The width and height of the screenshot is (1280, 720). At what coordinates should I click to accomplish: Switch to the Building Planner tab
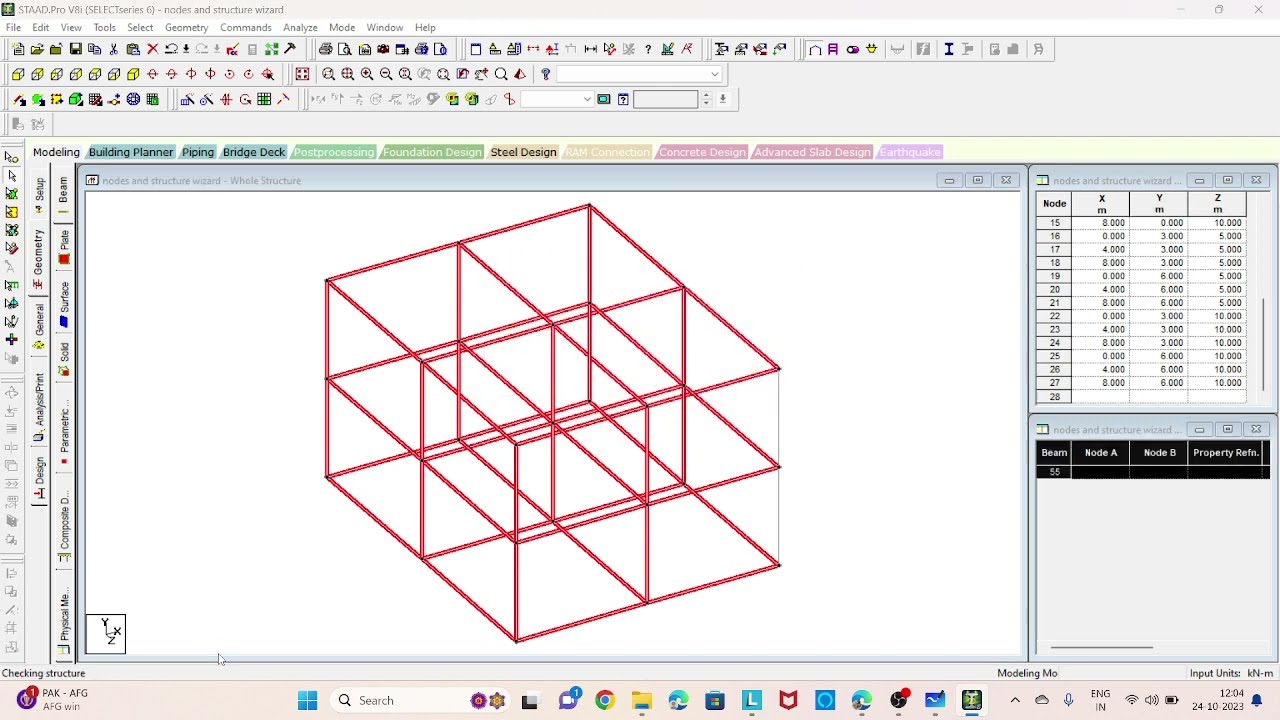click(131, 152)
